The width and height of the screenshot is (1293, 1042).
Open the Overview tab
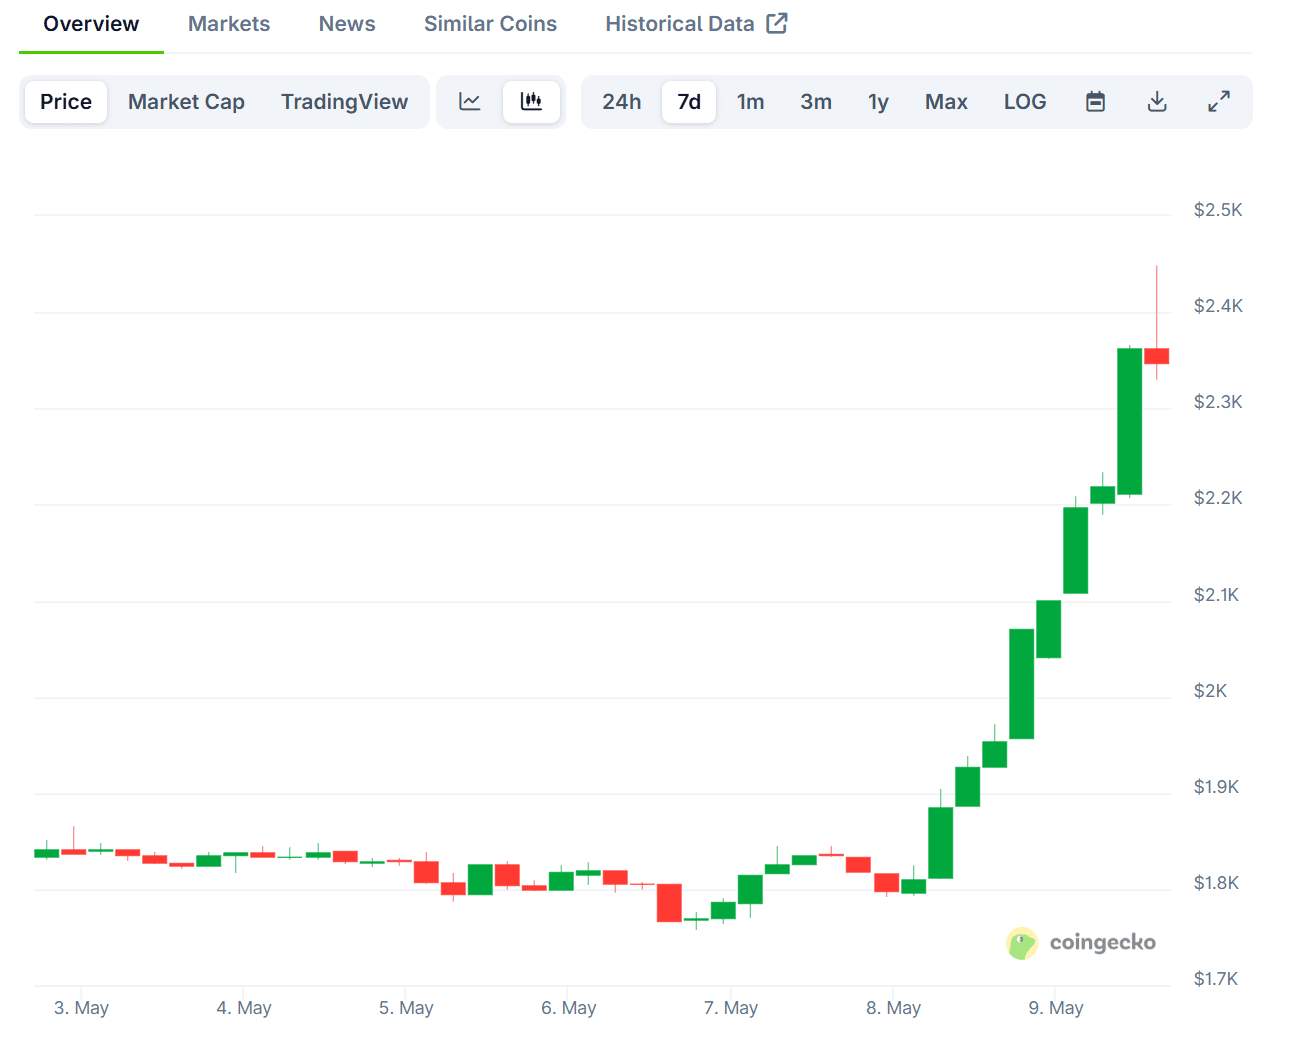91,23
